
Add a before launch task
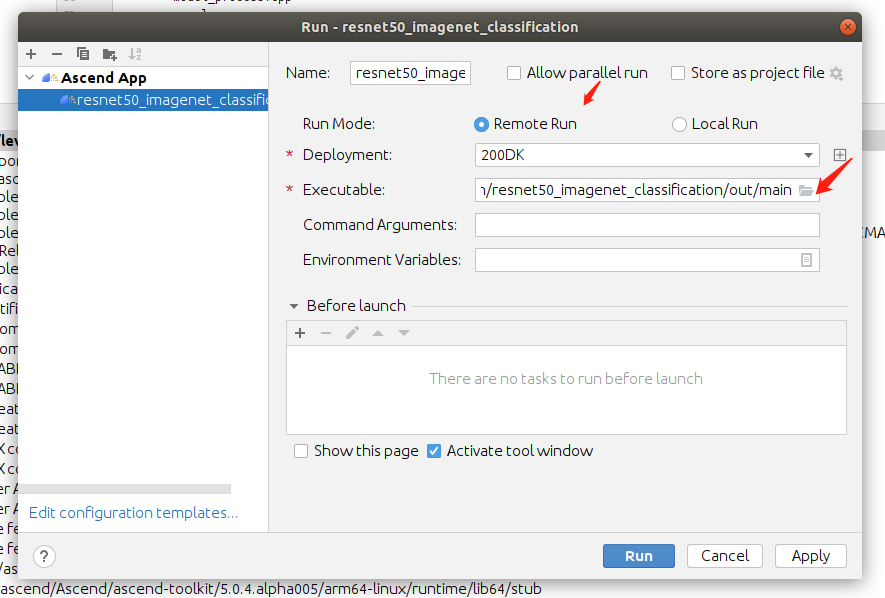300,333
